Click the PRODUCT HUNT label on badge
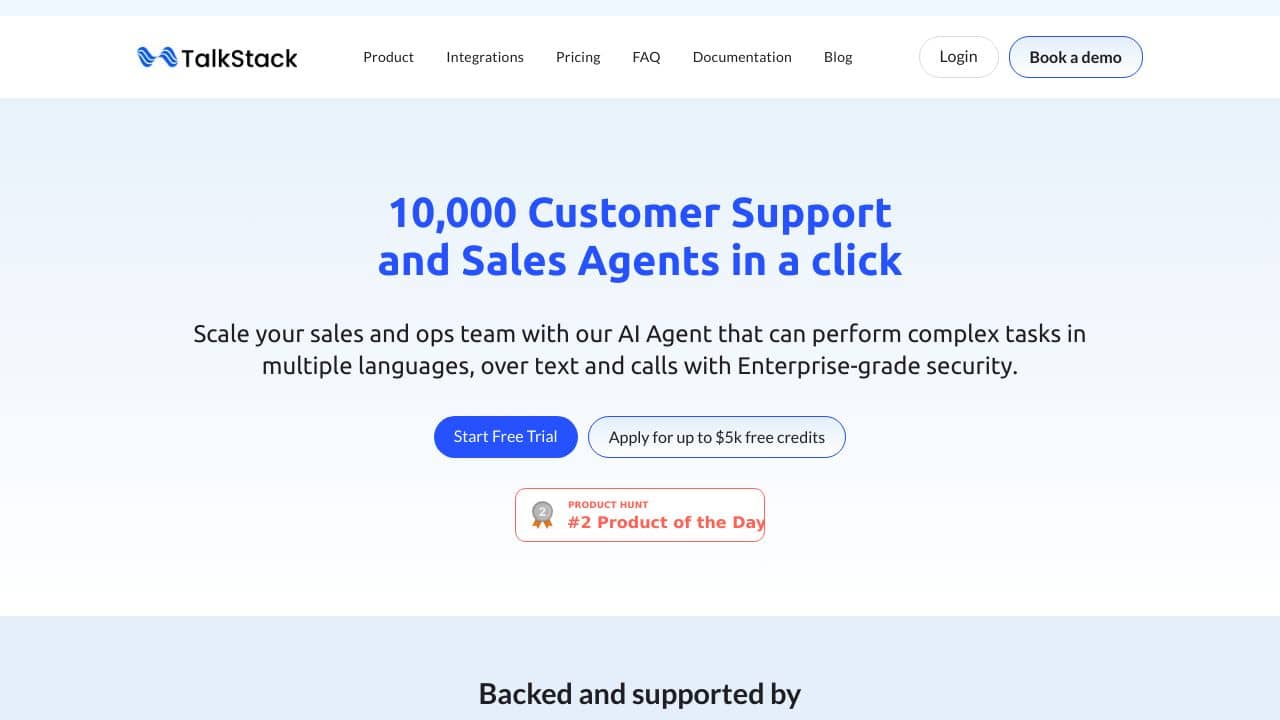 (x=608, y=504)
